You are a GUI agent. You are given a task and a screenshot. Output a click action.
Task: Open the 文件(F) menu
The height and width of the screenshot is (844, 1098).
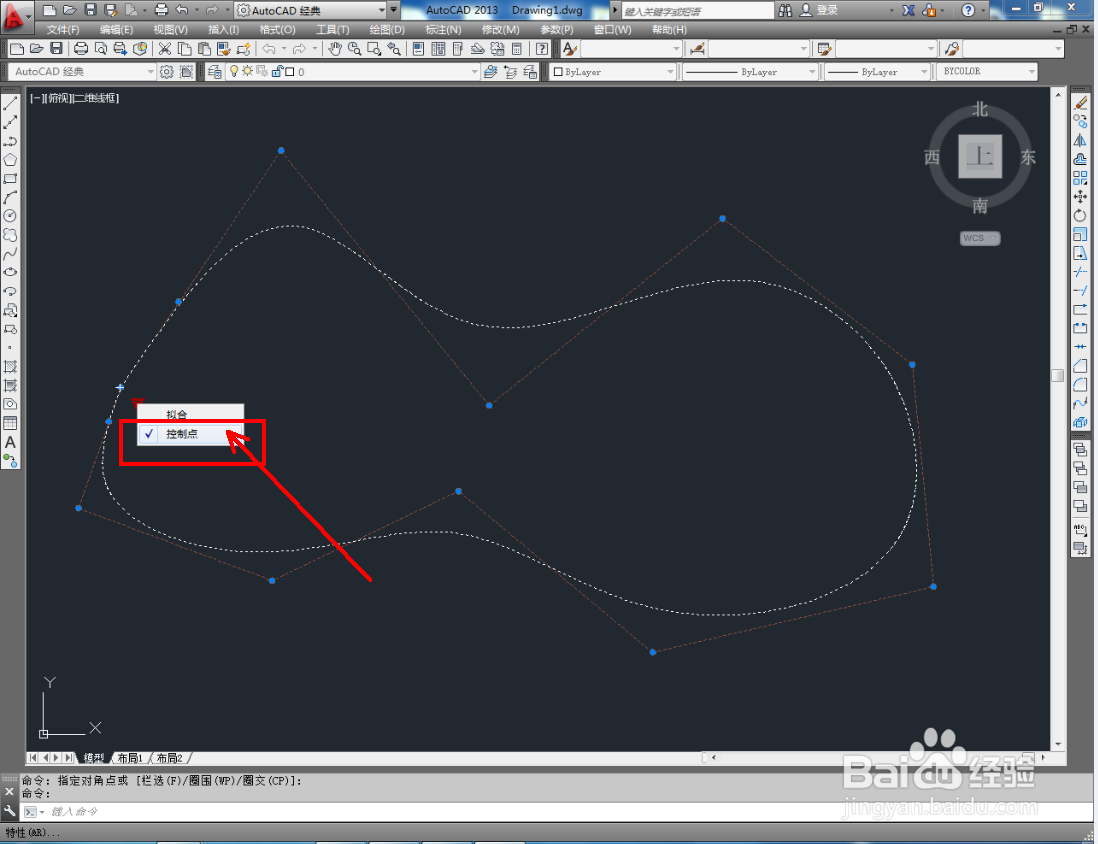pos(63,30)
